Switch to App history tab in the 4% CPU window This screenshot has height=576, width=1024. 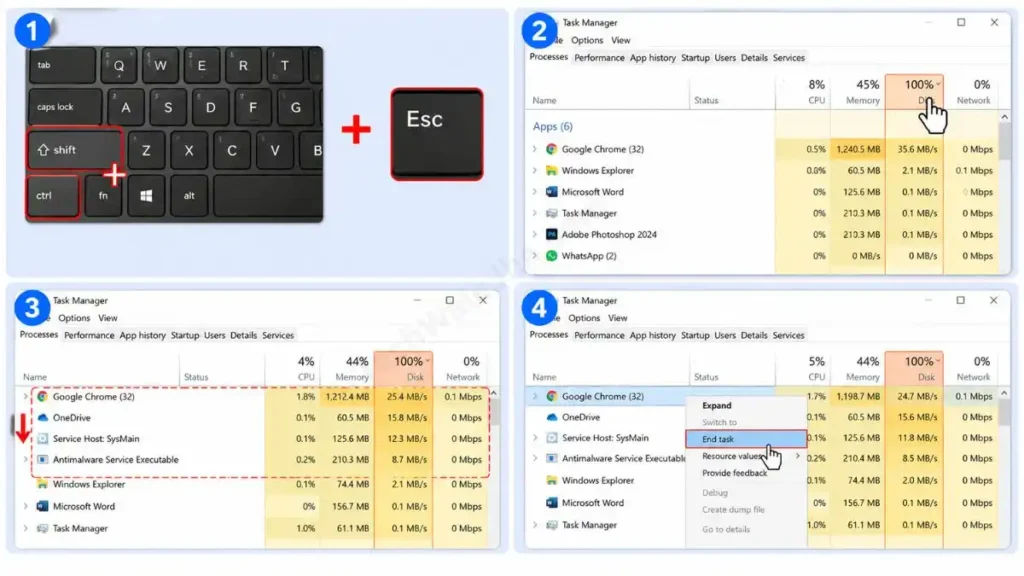point(142,335)
